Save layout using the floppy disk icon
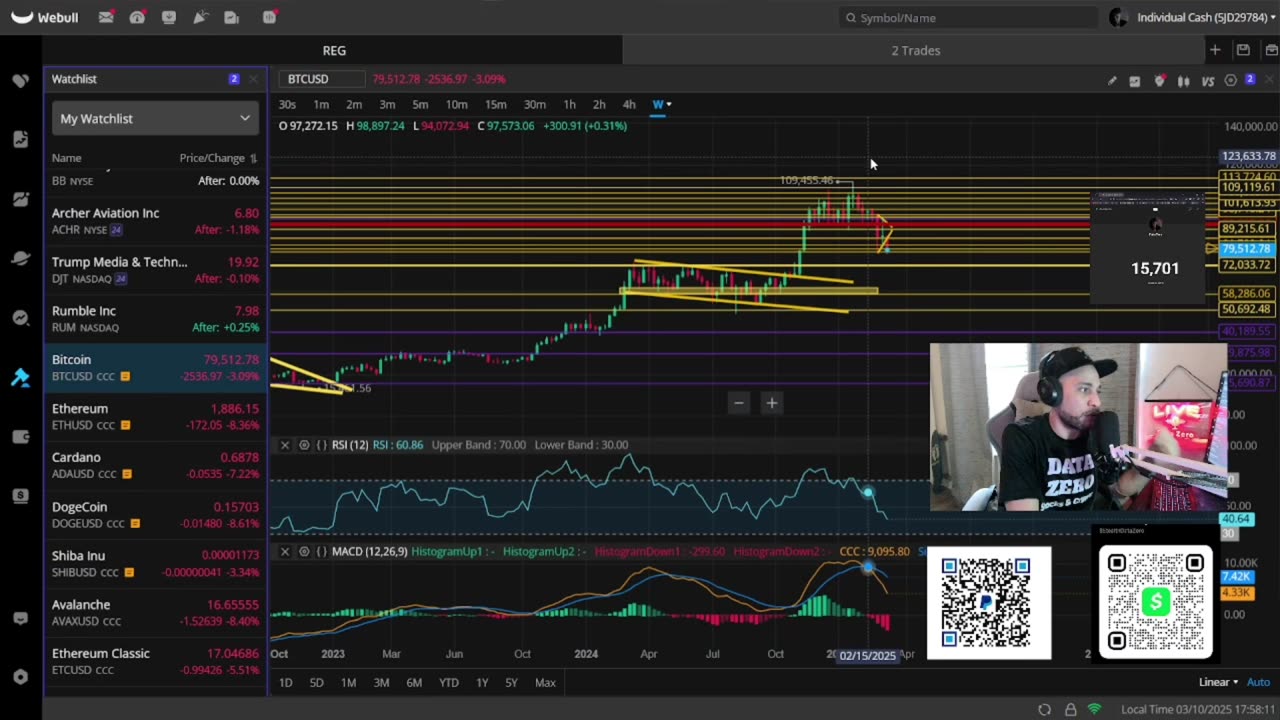The image size is (1280, 720). tap(1243, 50)
